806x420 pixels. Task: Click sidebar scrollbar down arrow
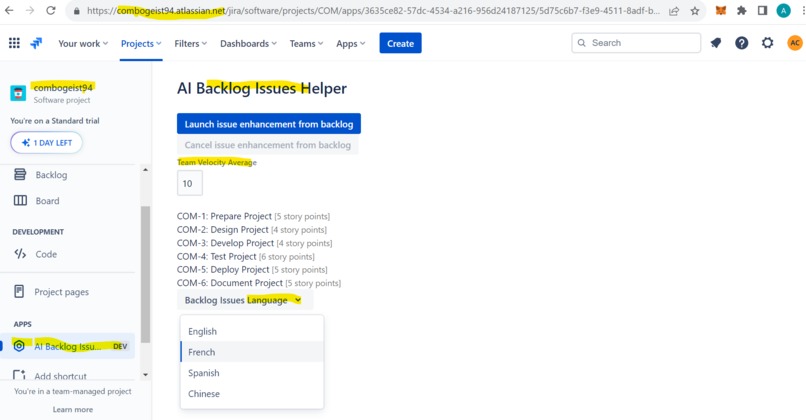(145, 375)
